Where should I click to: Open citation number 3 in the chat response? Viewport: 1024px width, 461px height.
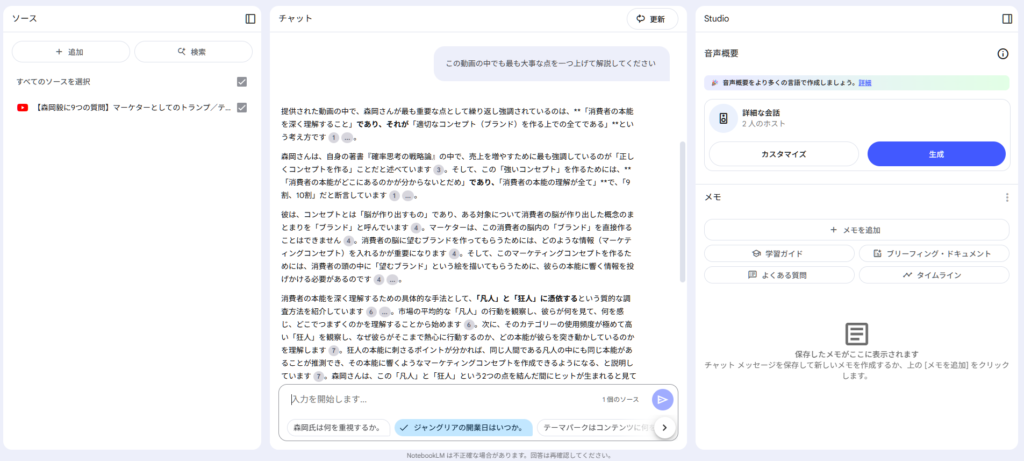point(438,171)
